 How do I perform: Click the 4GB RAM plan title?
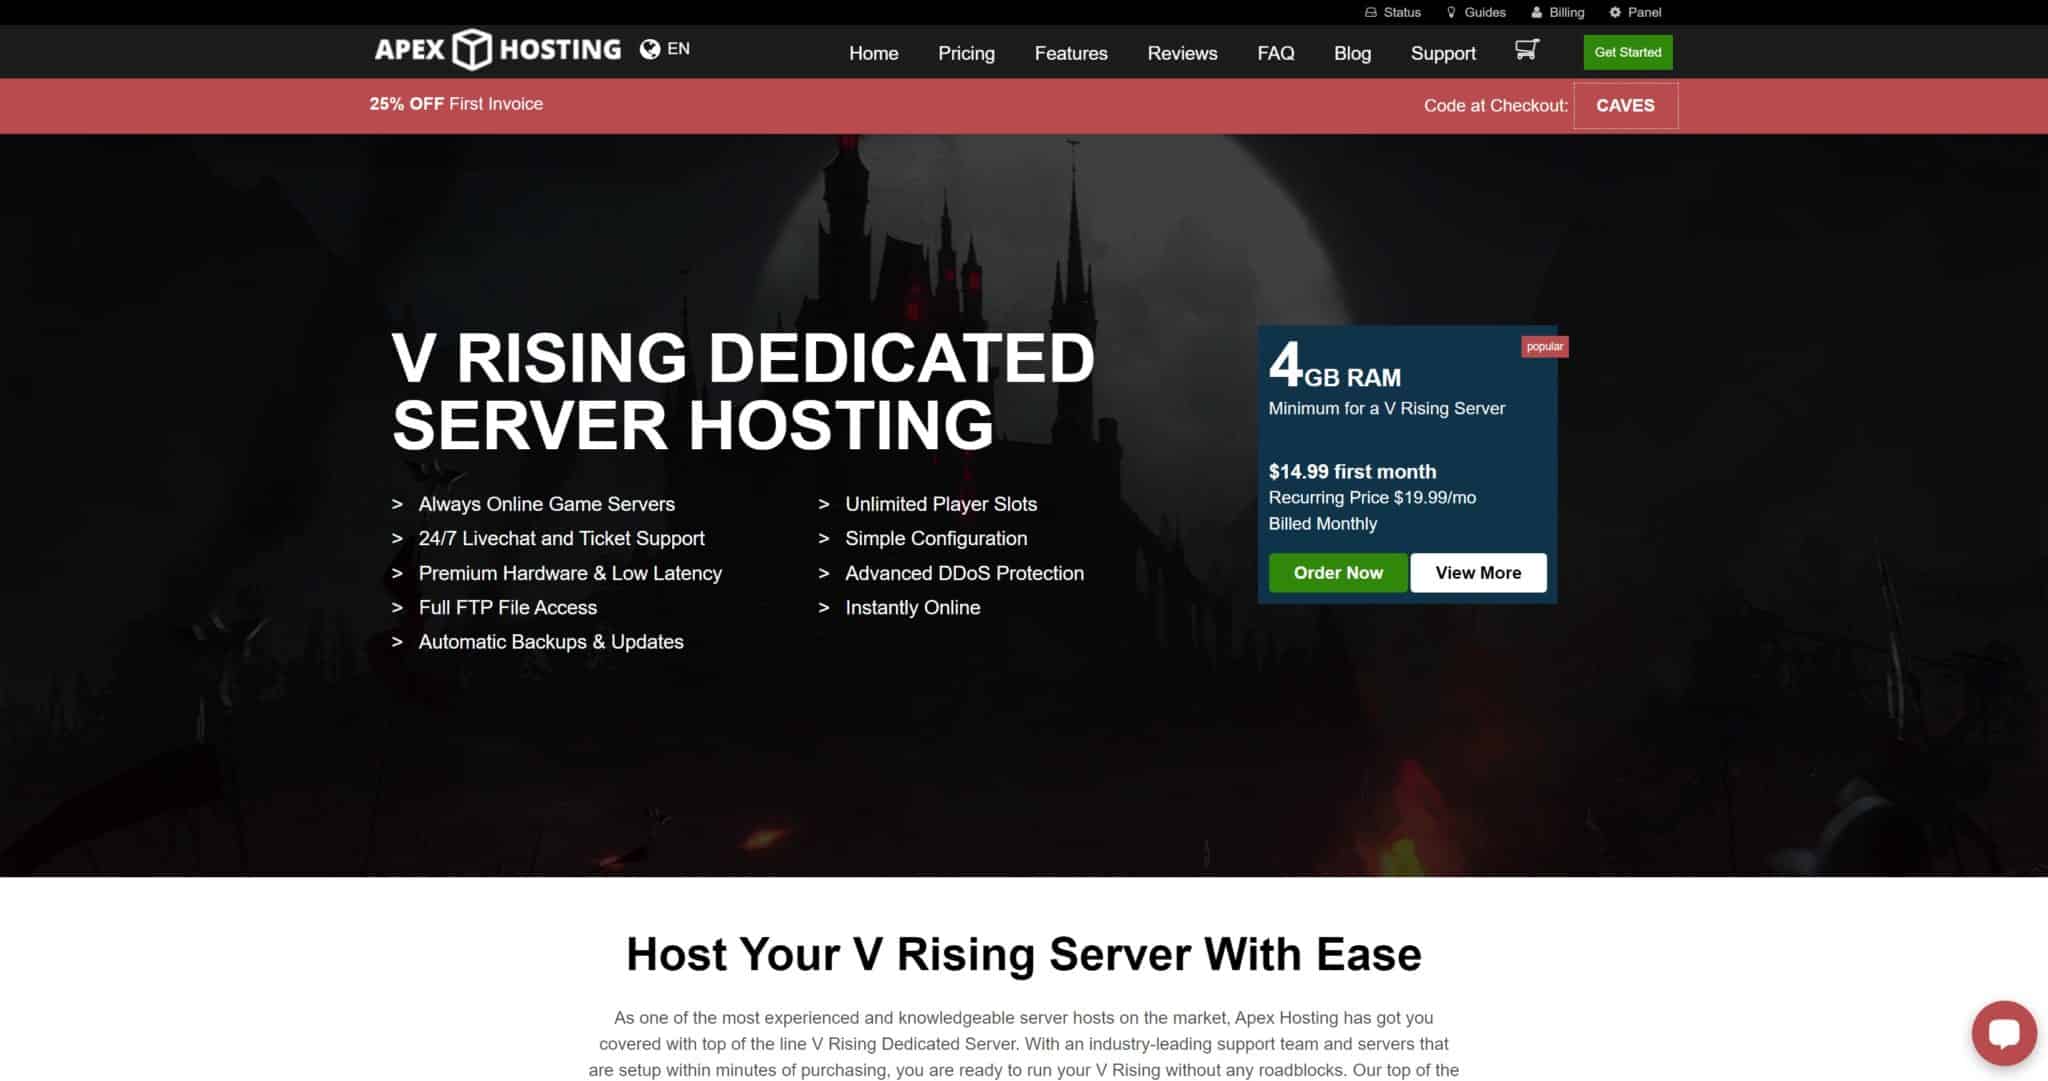tap(1335, 366)
